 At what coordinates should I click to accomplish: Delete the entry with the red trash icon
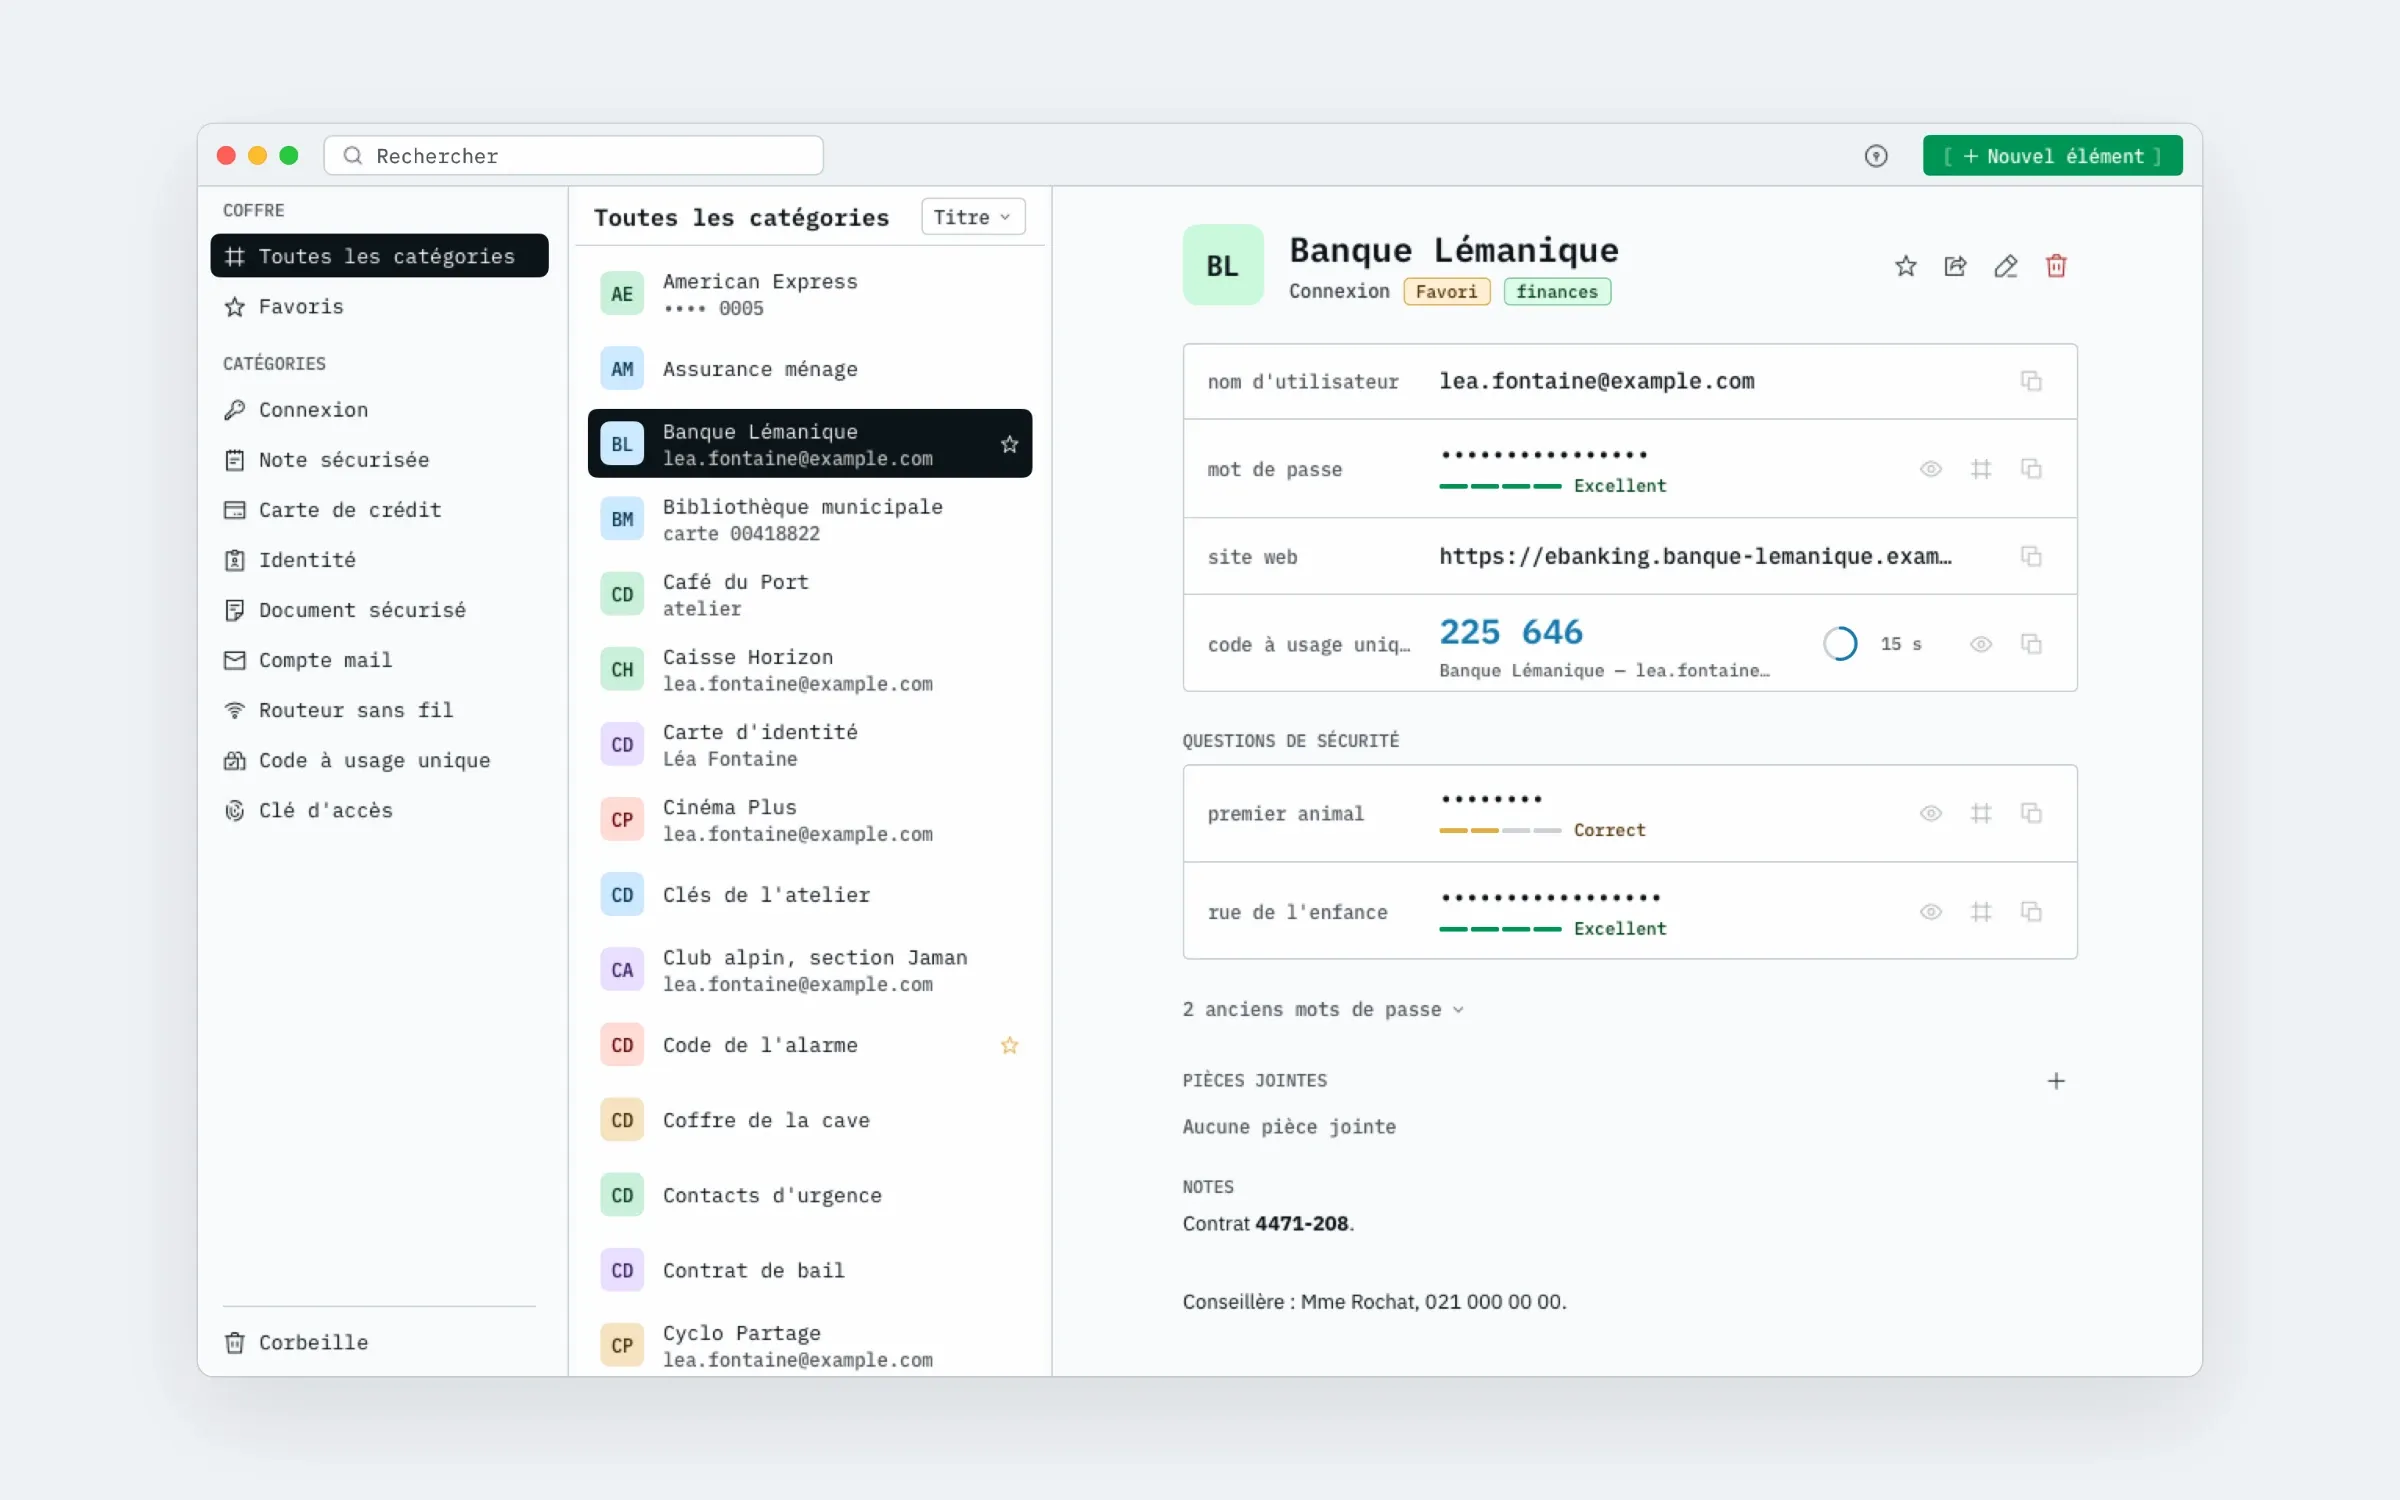point(2056,266)
